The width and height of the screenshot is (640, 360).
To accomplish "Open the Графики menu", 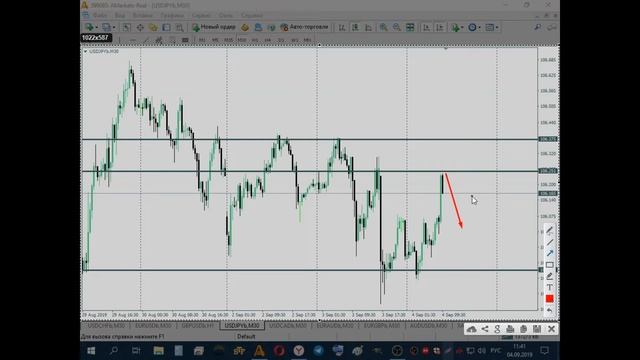I will tap(172, 16).
